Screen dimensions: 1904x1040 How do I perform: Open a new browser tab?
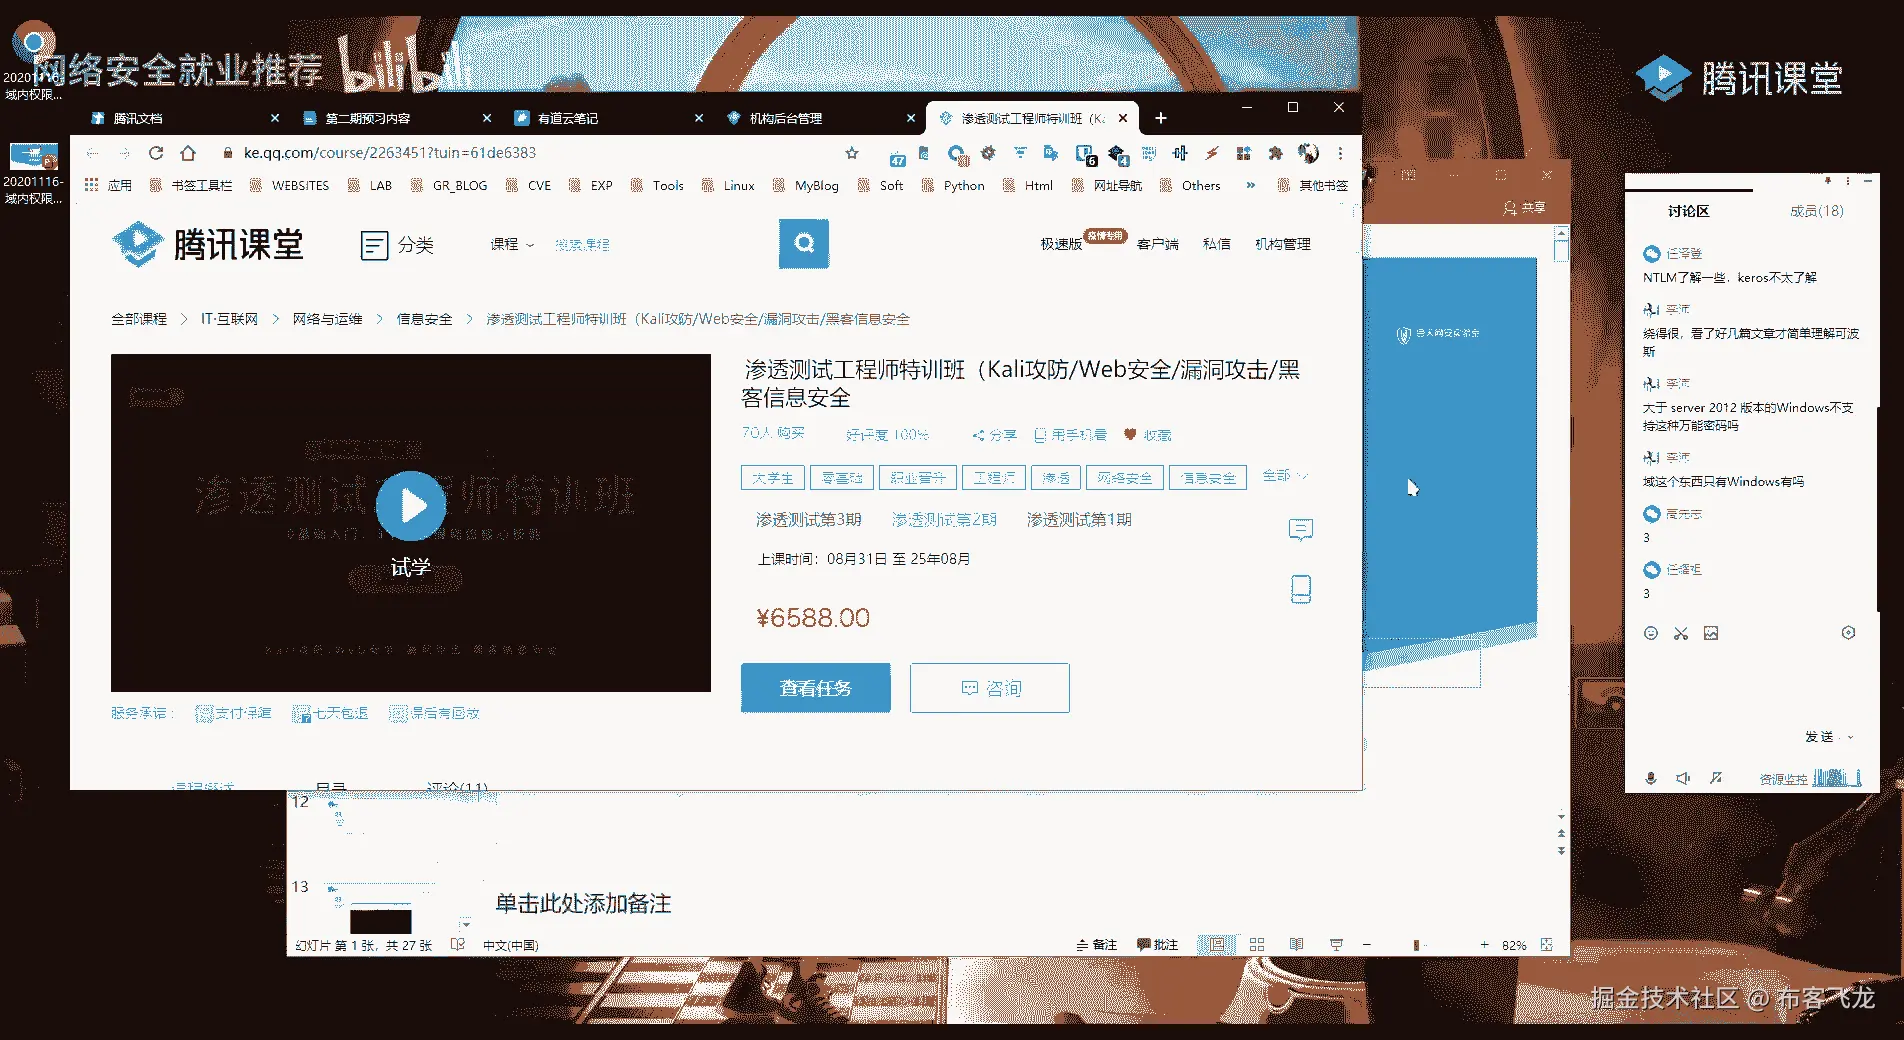point(1160,118)
